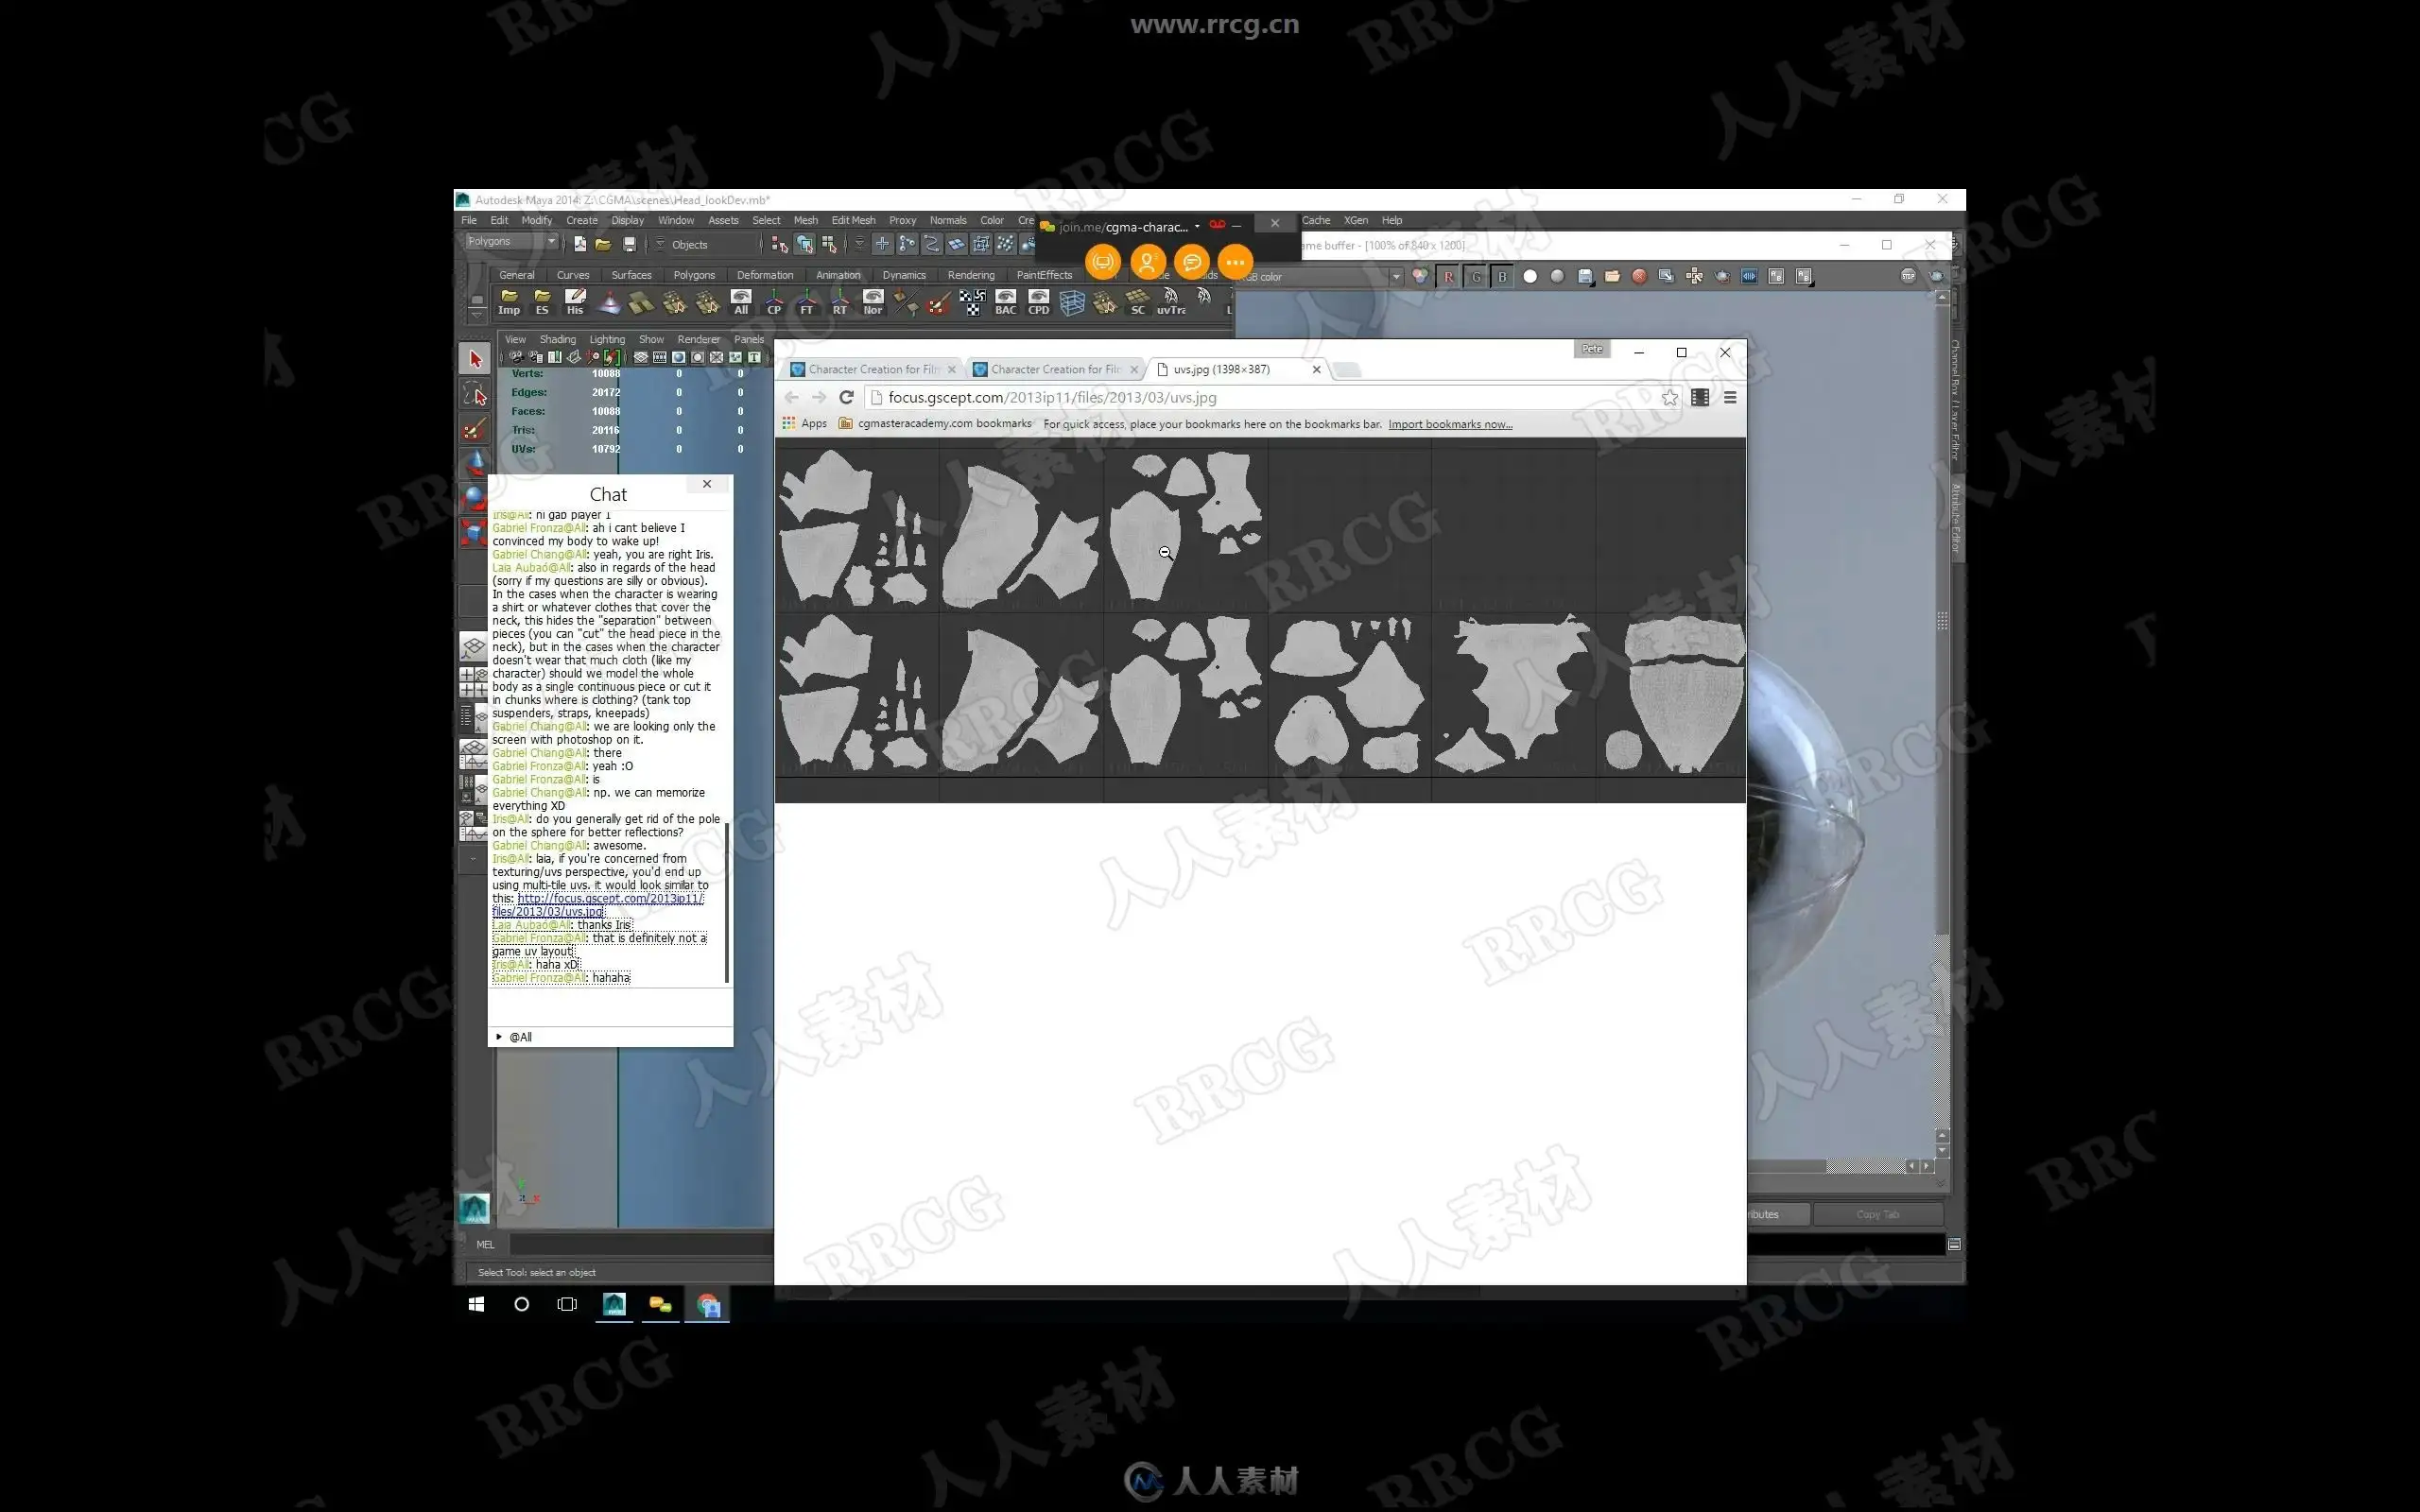Image resolution: width=2420 pixels, height=1512 pixels.
Task: Click the ES shelf button
Action: click(542, 302)
